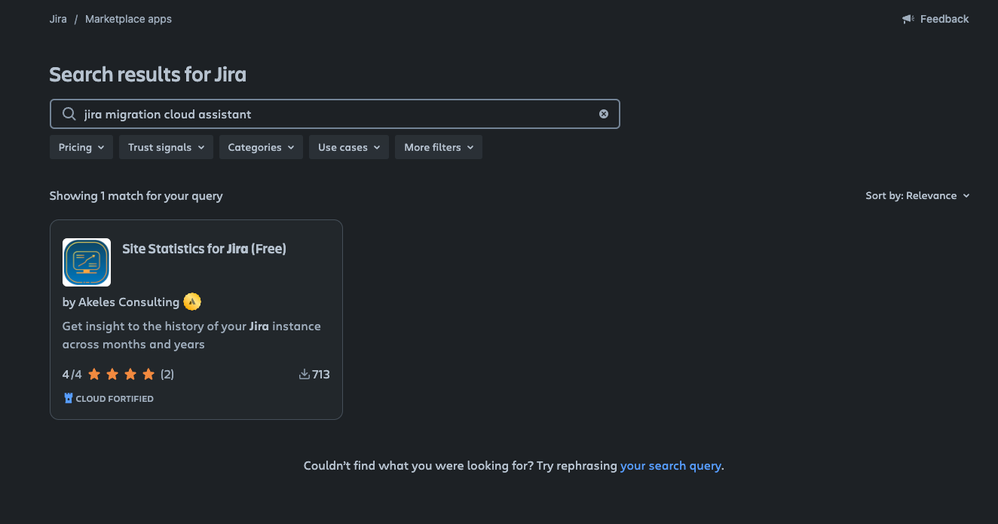This screenshot has width=998, height=524.
Task: Clear the search field with the X icon
Action: tap(603, 114)
